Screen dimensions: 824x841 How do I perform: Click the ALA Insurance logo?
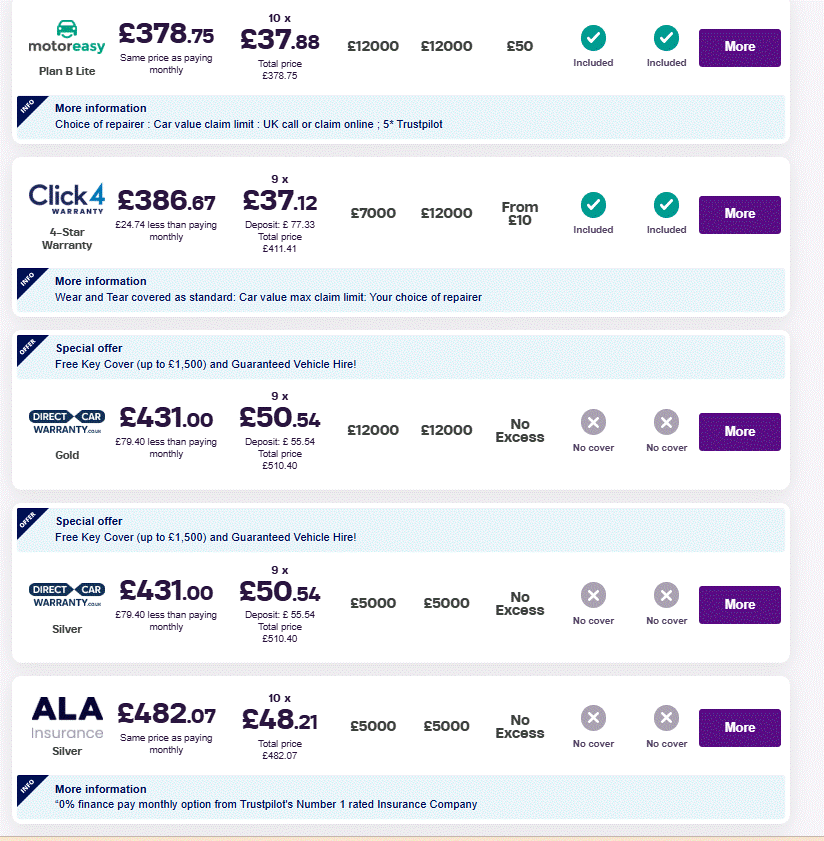[67, 718]
